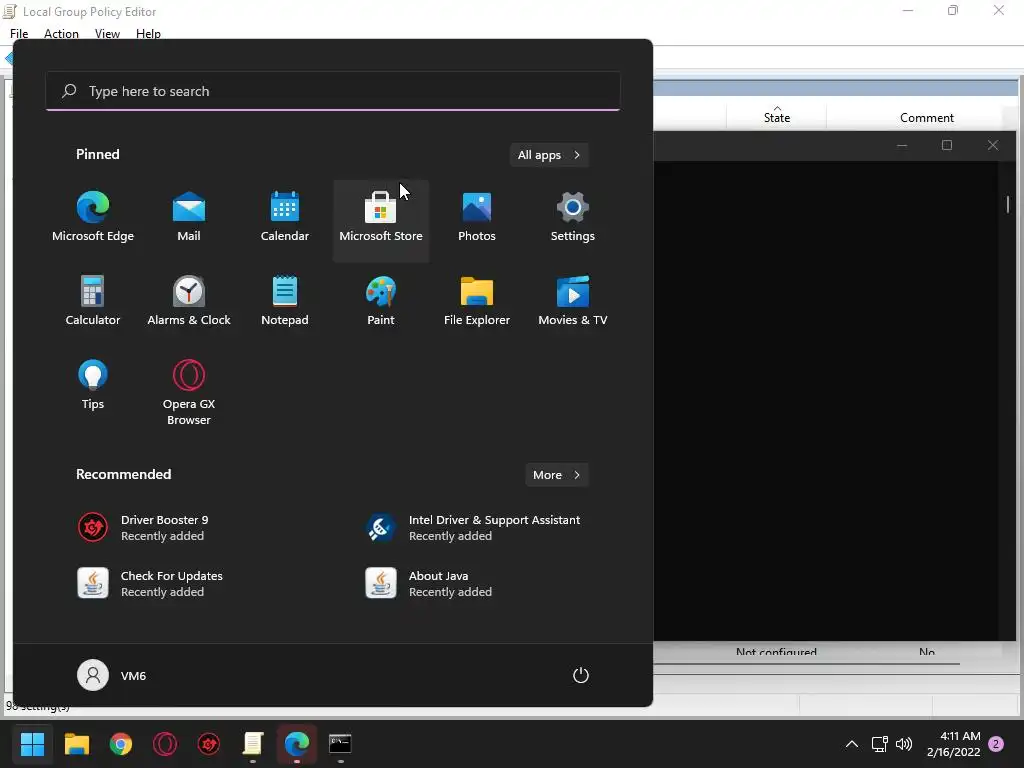Switch to Group Policy Editor taskbar icon

coord(253,744)
